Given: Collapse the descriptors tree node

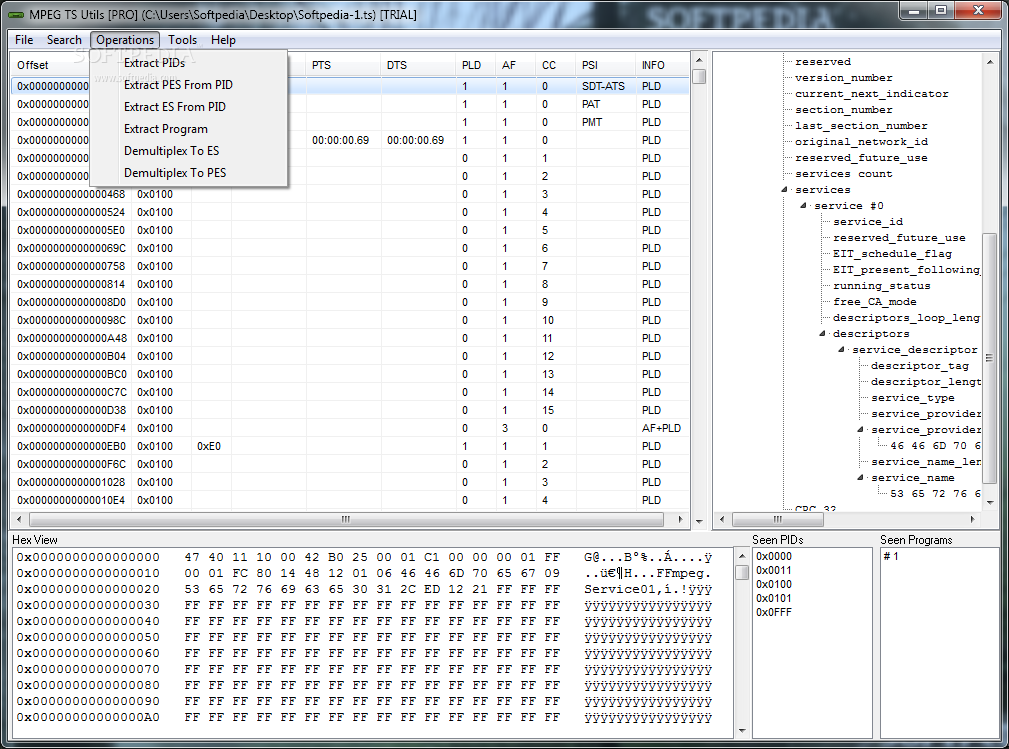Looking at the screenshot, I should tap(822, 334).
